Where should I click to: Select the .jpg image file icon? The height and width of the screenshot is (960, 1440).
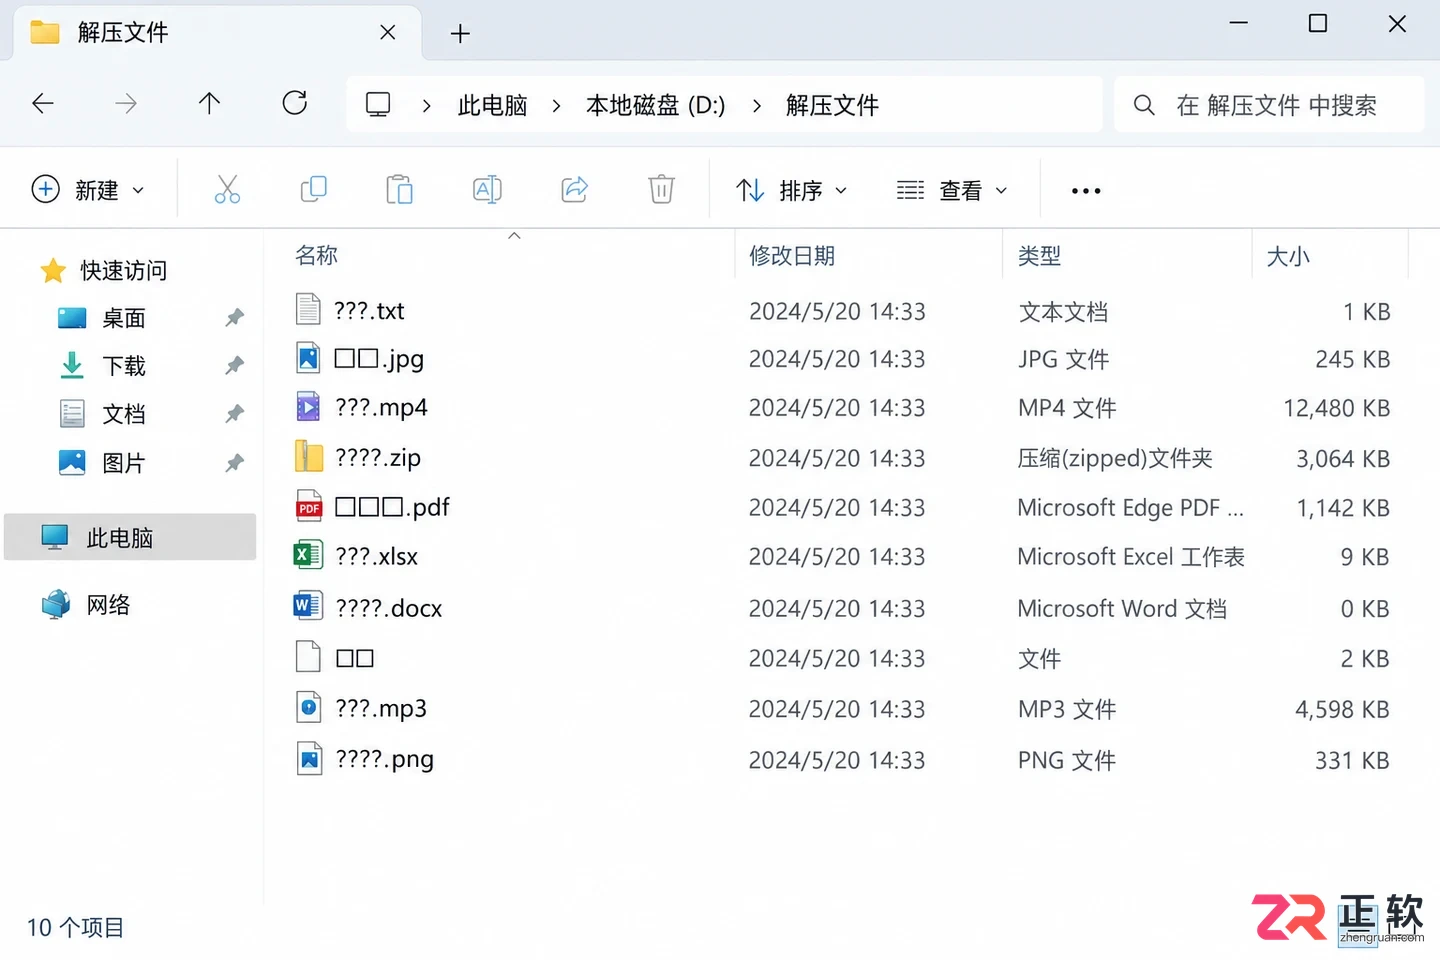coord(308,358)
